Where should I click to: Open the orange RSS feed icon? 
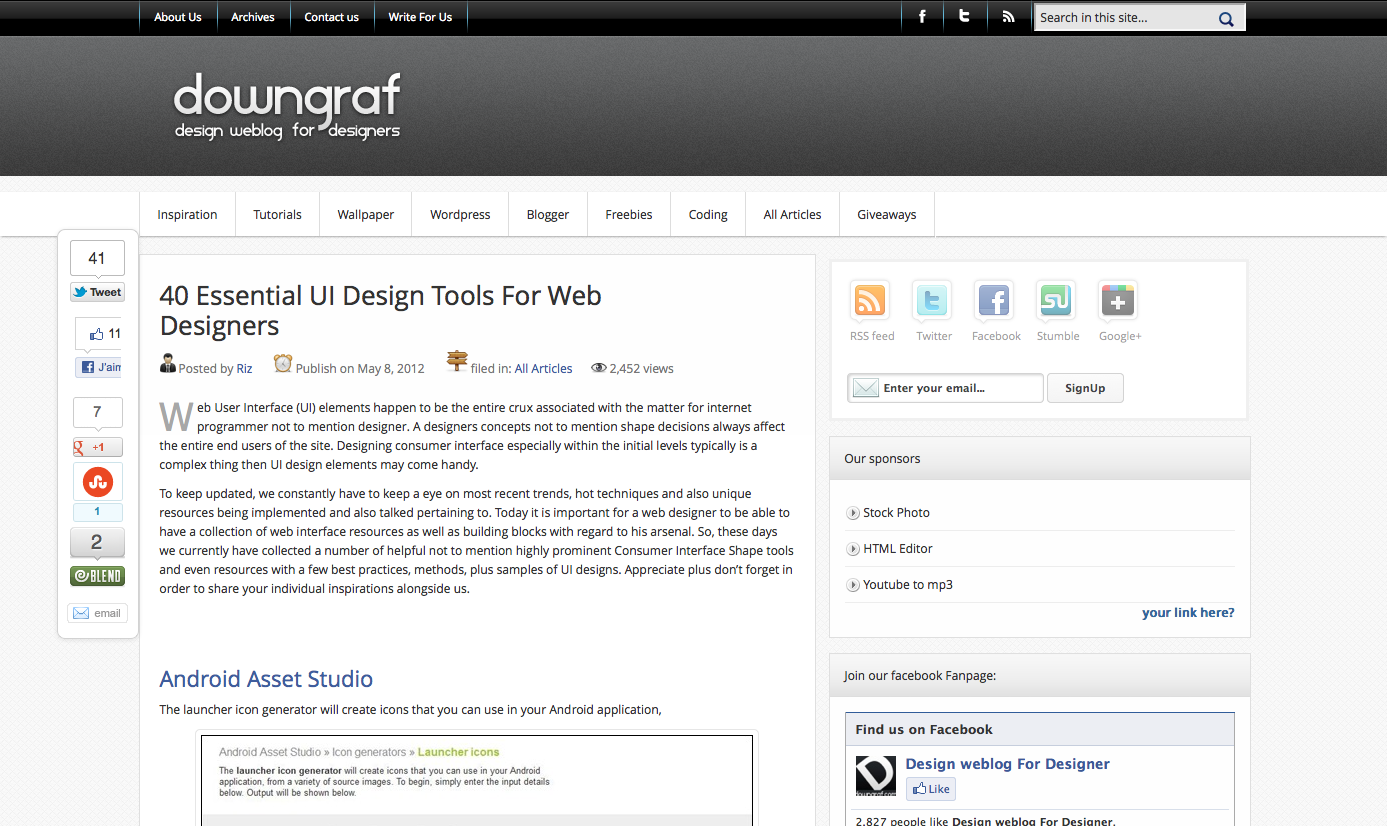(870, 301)
